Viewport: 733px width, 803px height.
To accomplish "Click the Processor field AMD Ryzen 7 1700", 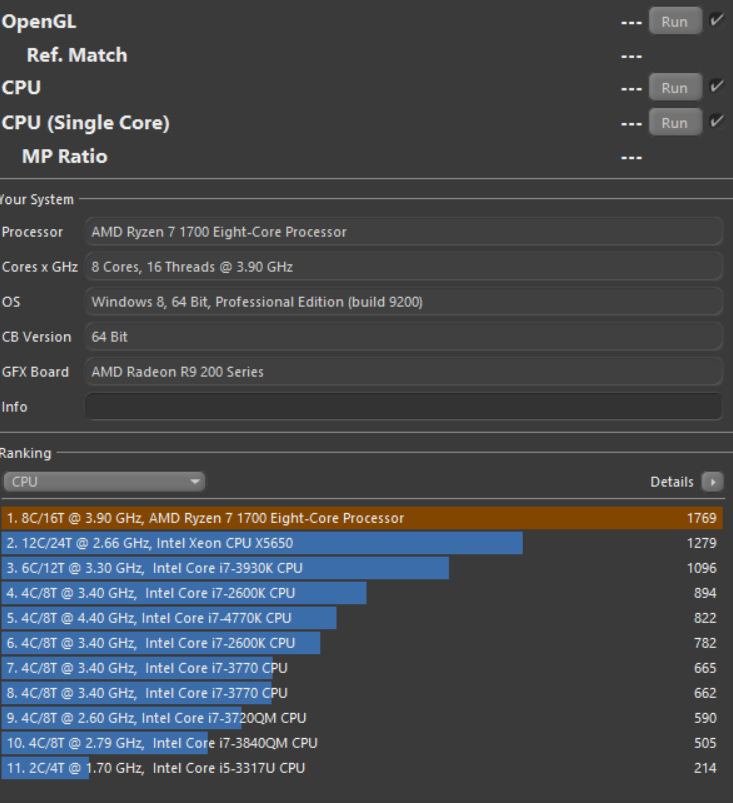I will pos(404,232).
